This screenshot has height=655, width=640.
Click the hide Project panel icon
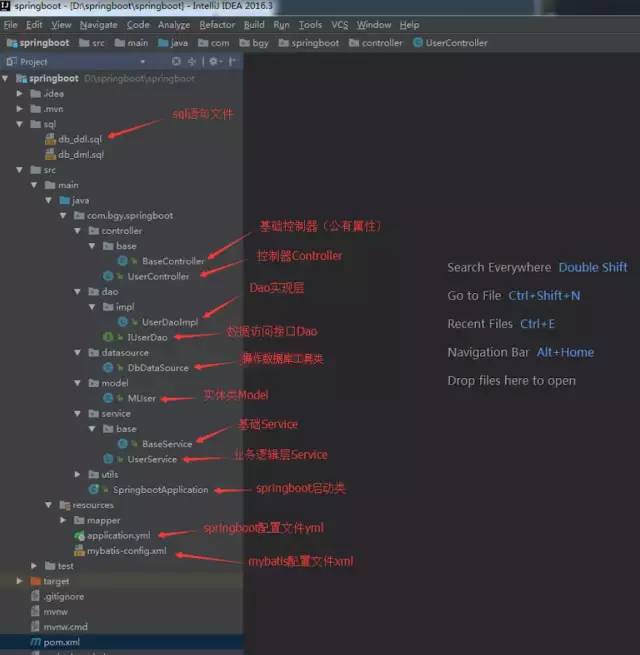(233, 62)
